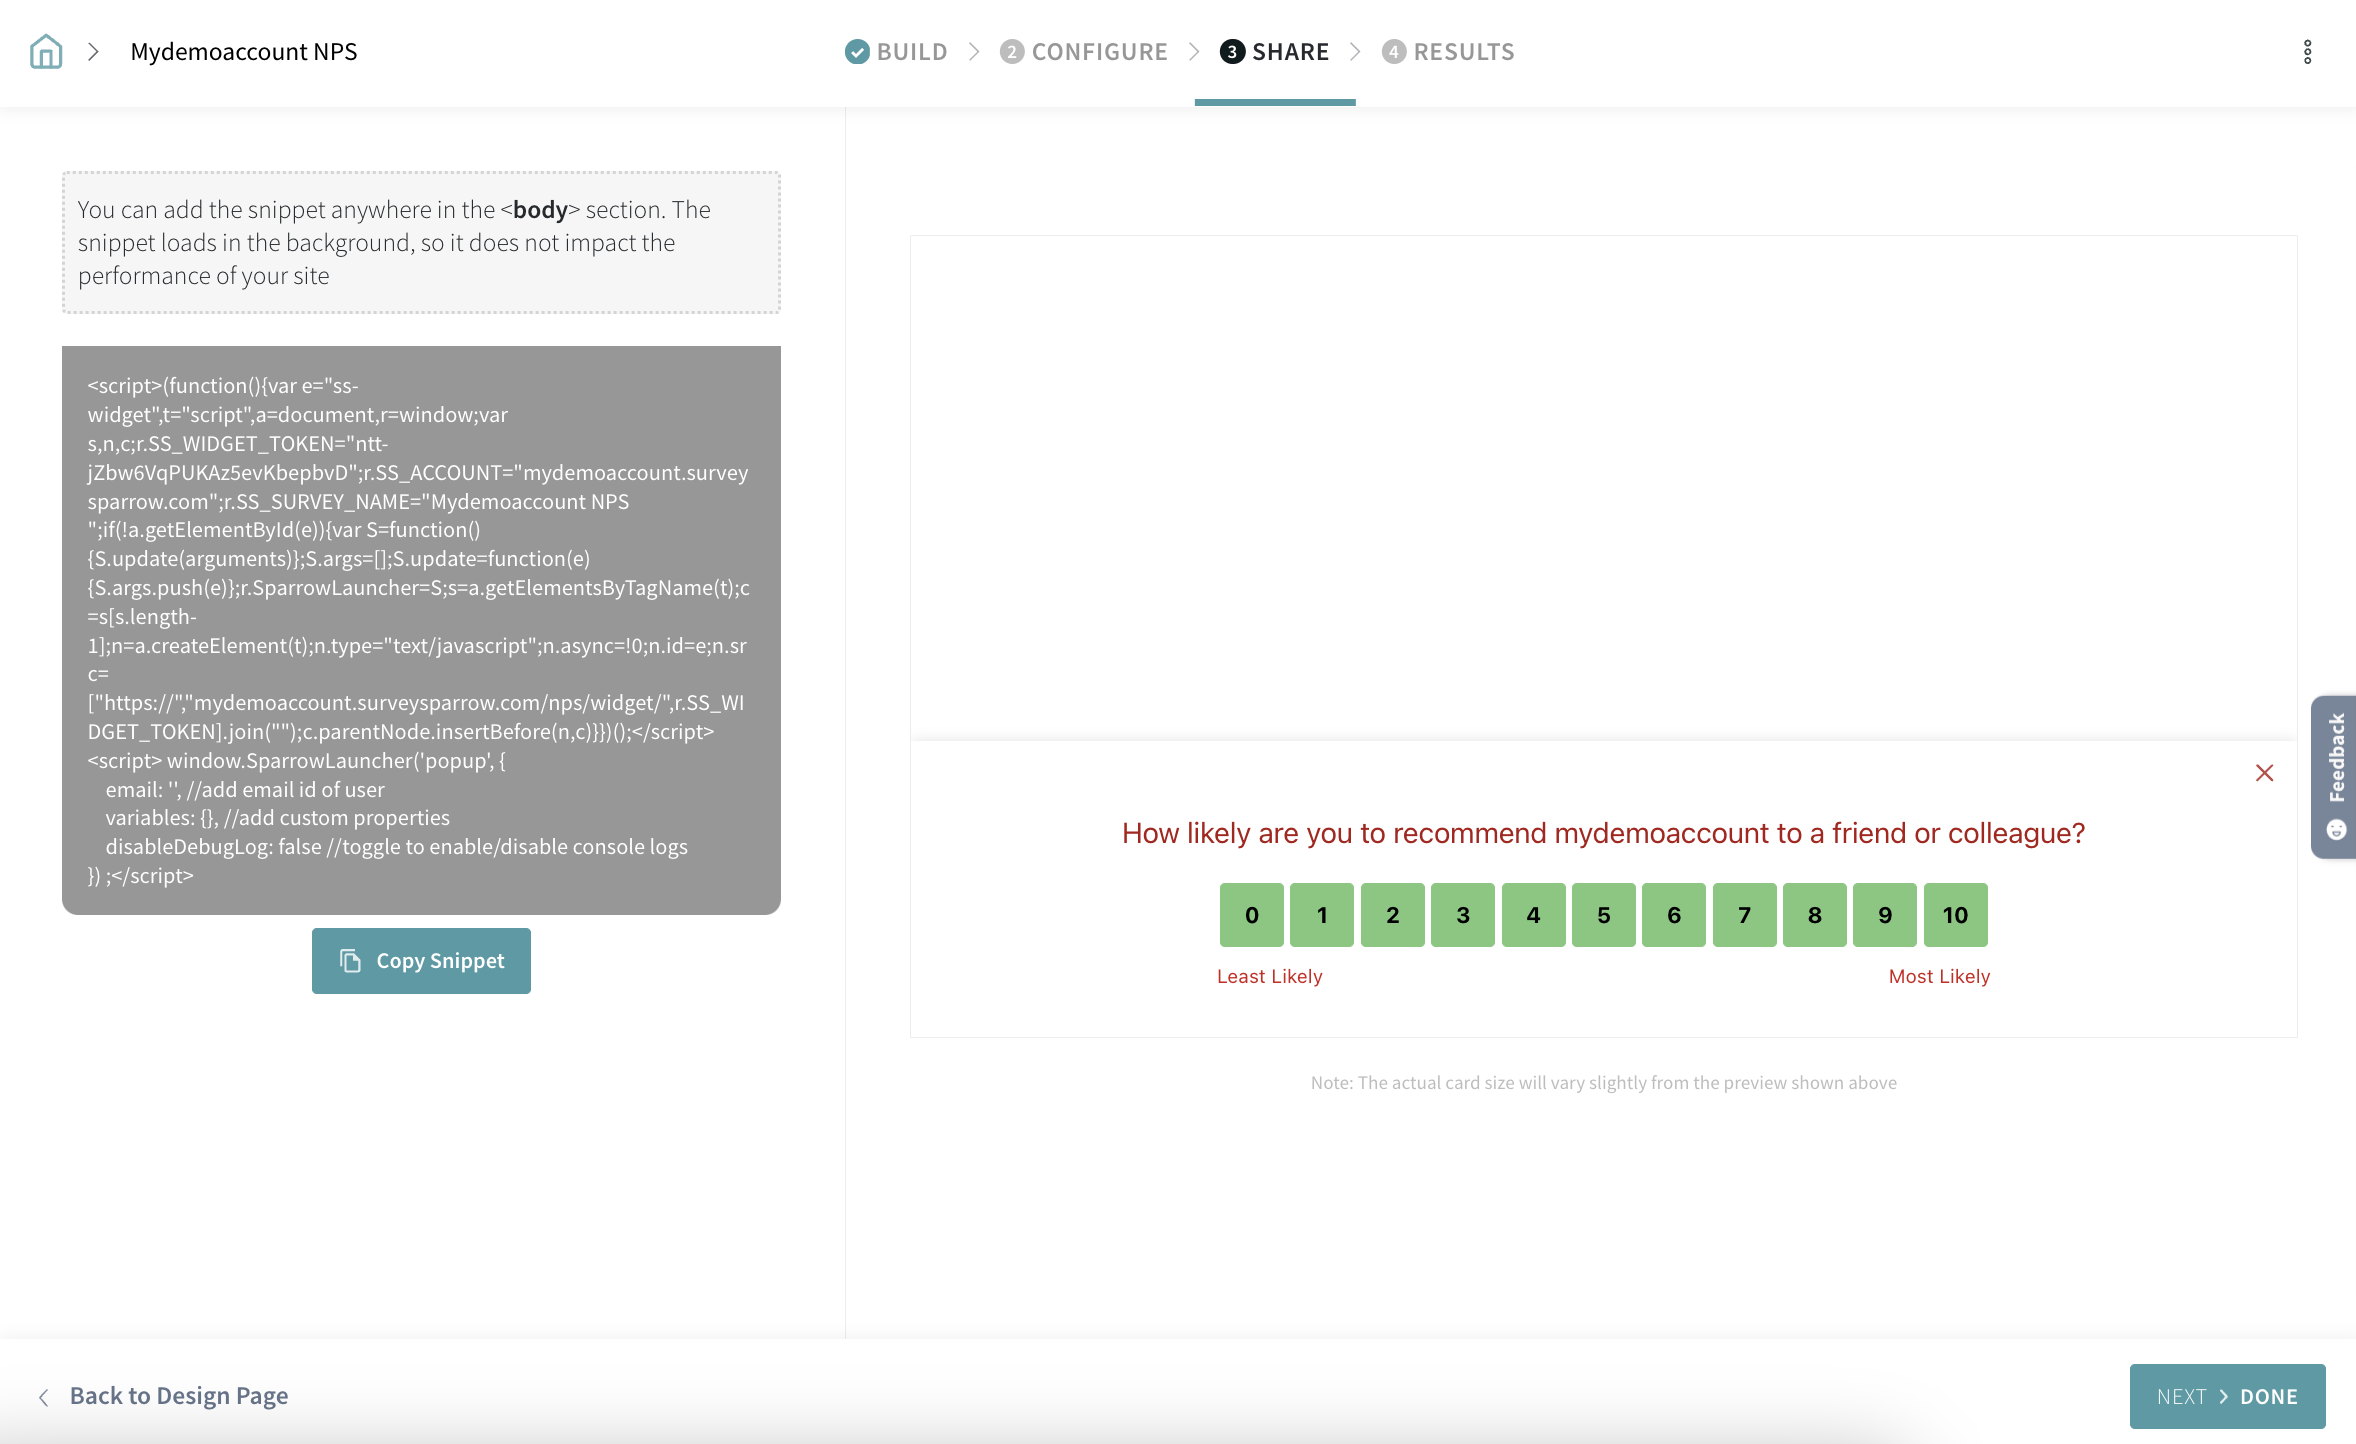
Task: Close the NPS survey preview card
Action: [2264, 773]
